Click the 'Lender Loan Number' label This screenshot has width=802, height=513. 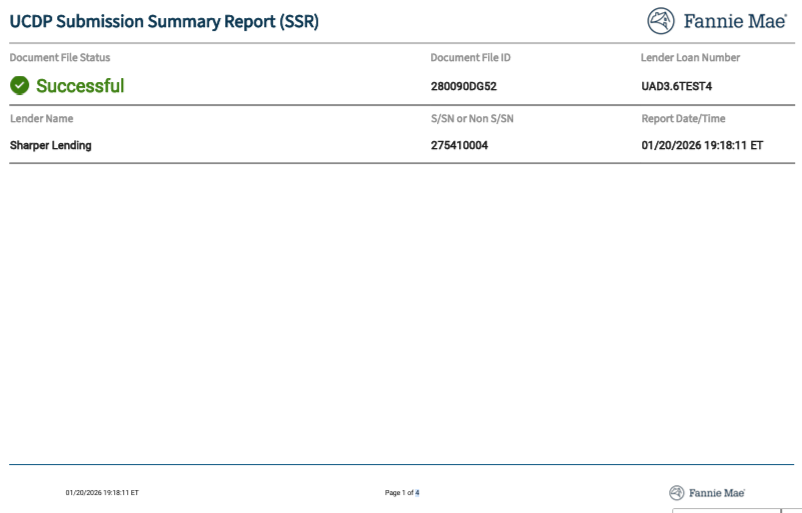(x=690, y=57)
